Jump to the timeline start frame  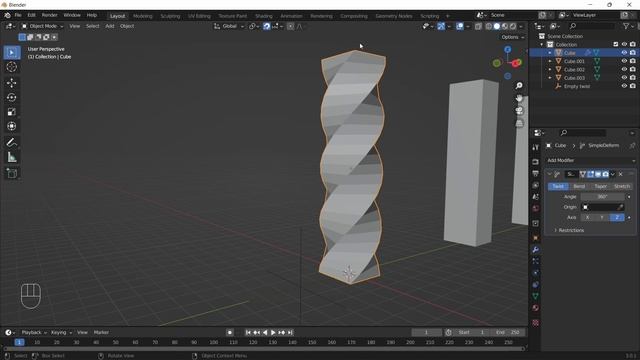(248, 333)
